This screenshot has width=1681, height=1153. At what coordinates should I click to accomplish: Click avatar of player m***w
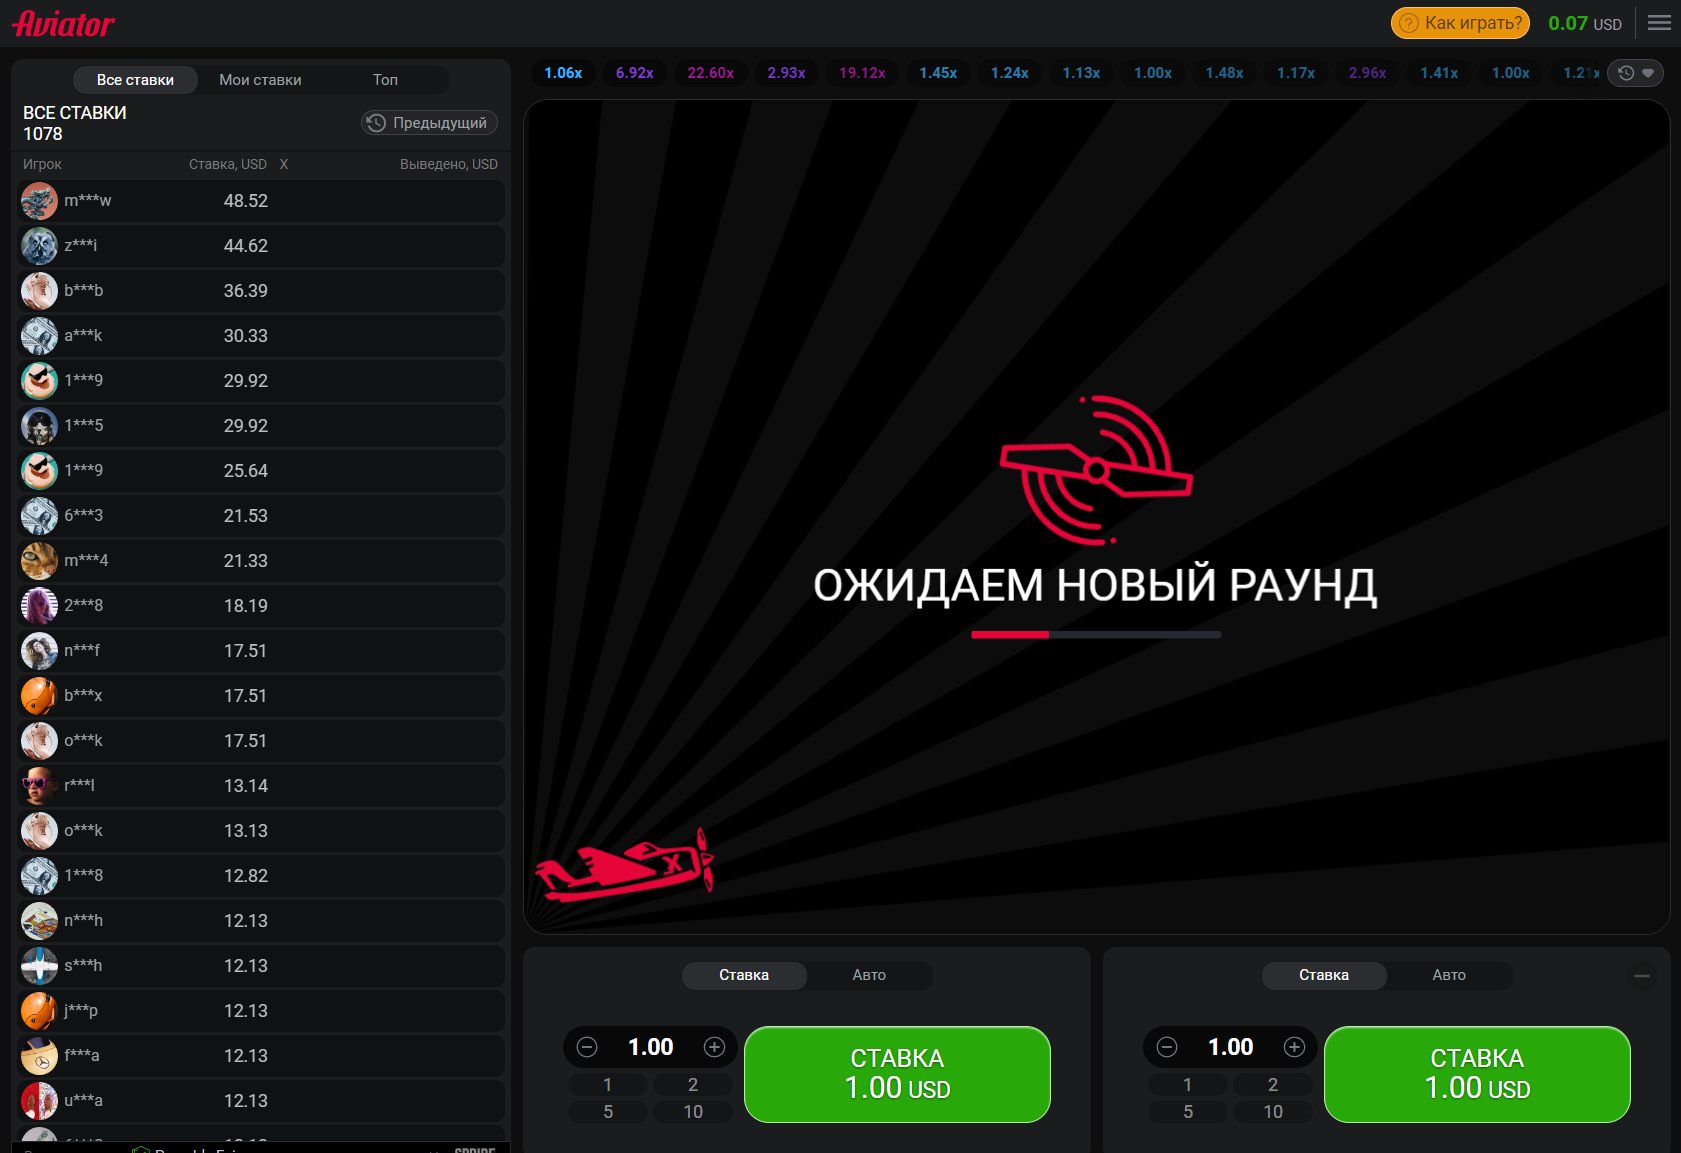pos(39,201)
